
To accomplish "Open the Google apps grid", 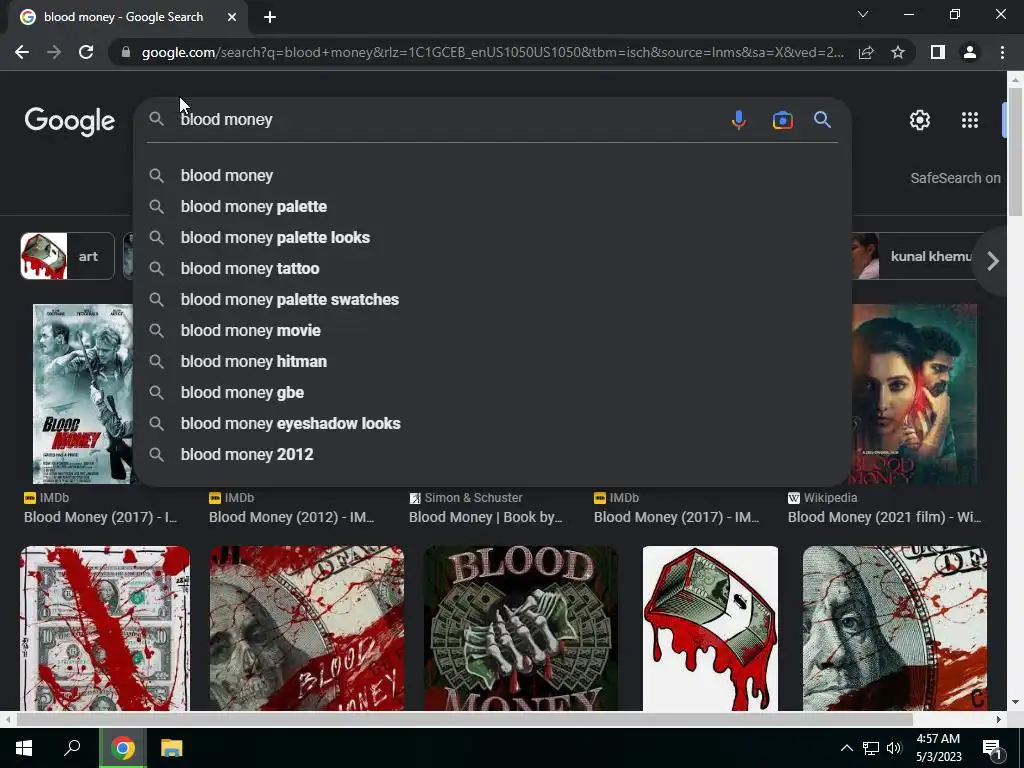I will [x=970, y=120].
